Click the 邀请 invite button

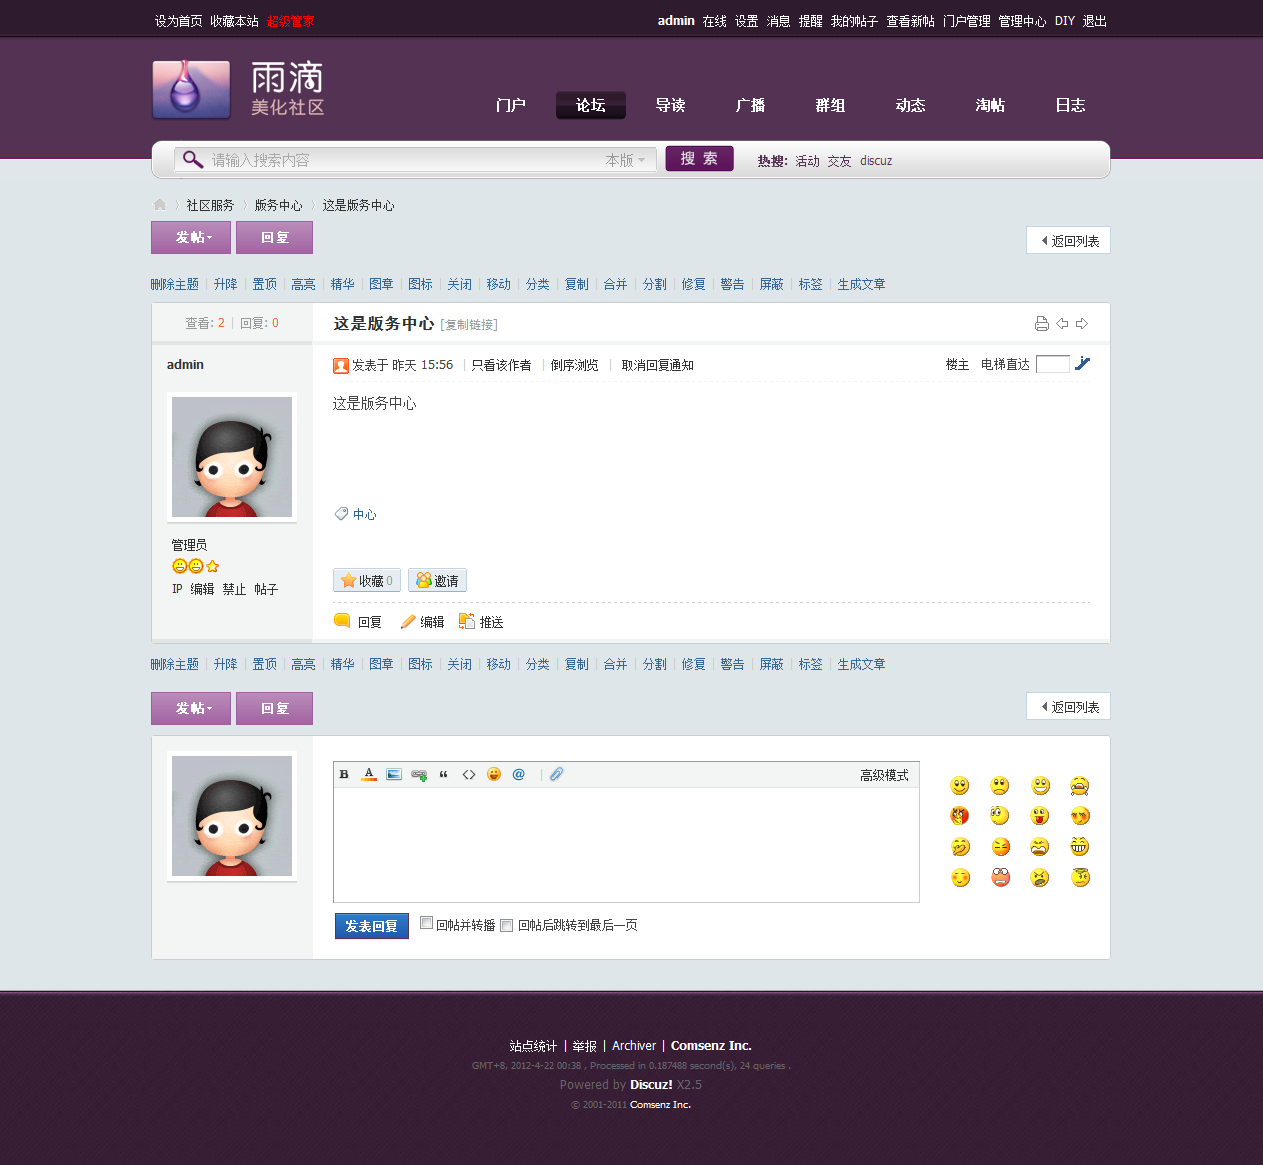pyautogui.click(x=437, y=580)
